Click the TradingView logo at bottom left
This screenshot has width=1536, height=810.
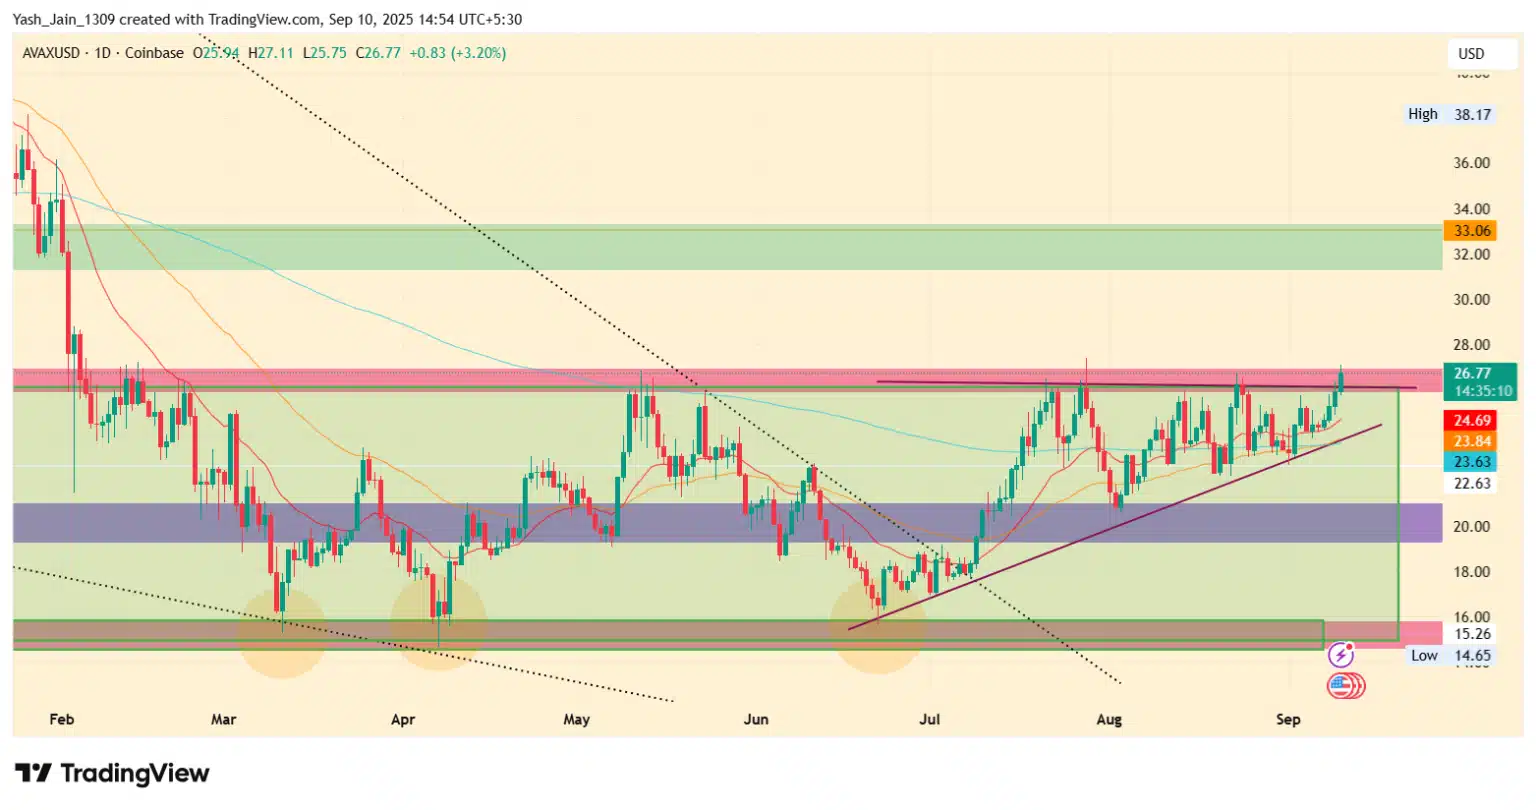pyautogui.click(x=112, y=773)
